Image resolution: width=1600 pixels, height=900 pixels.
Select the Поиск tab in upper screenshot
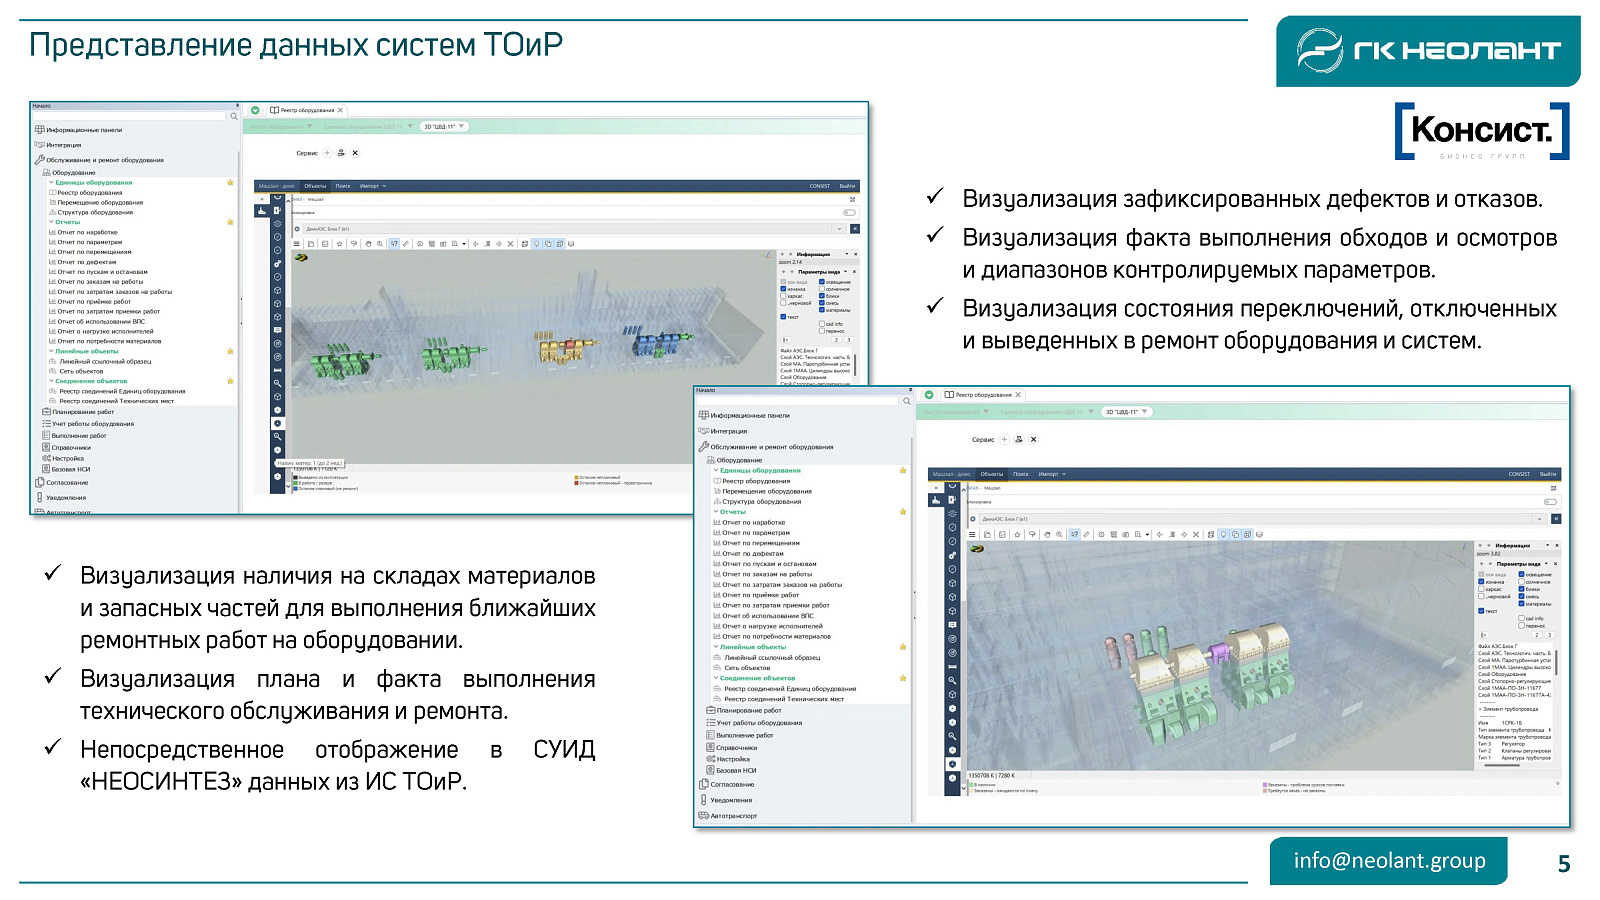coord(343,186)
